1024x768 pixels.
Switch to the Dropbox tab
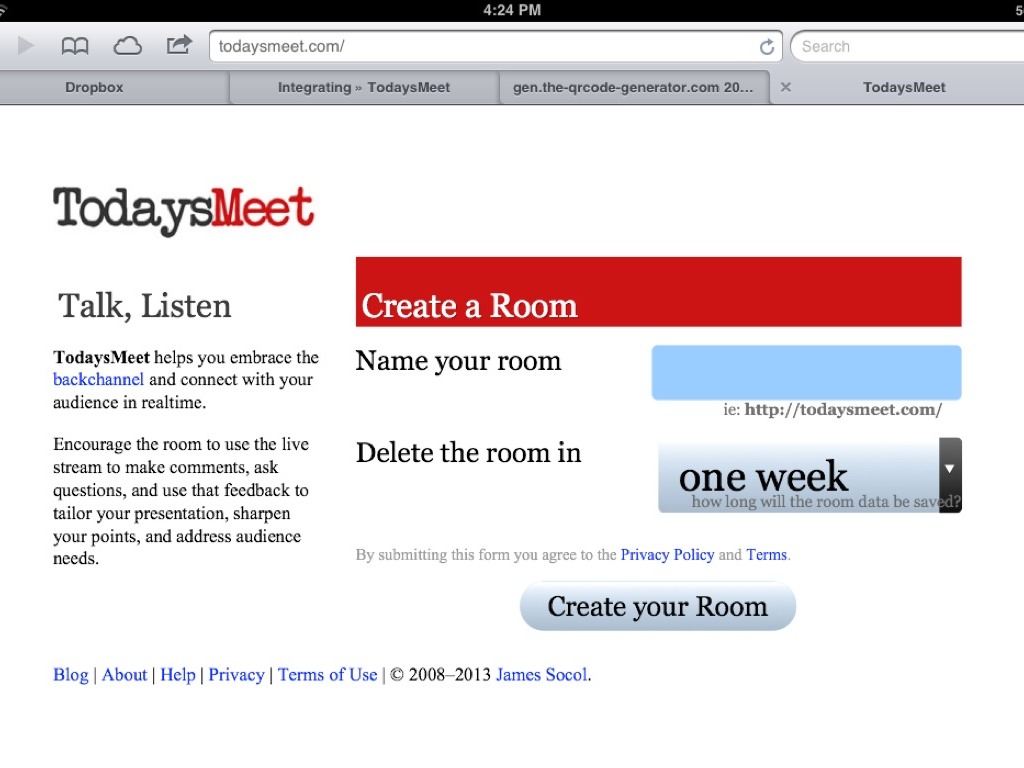(94, 87)
